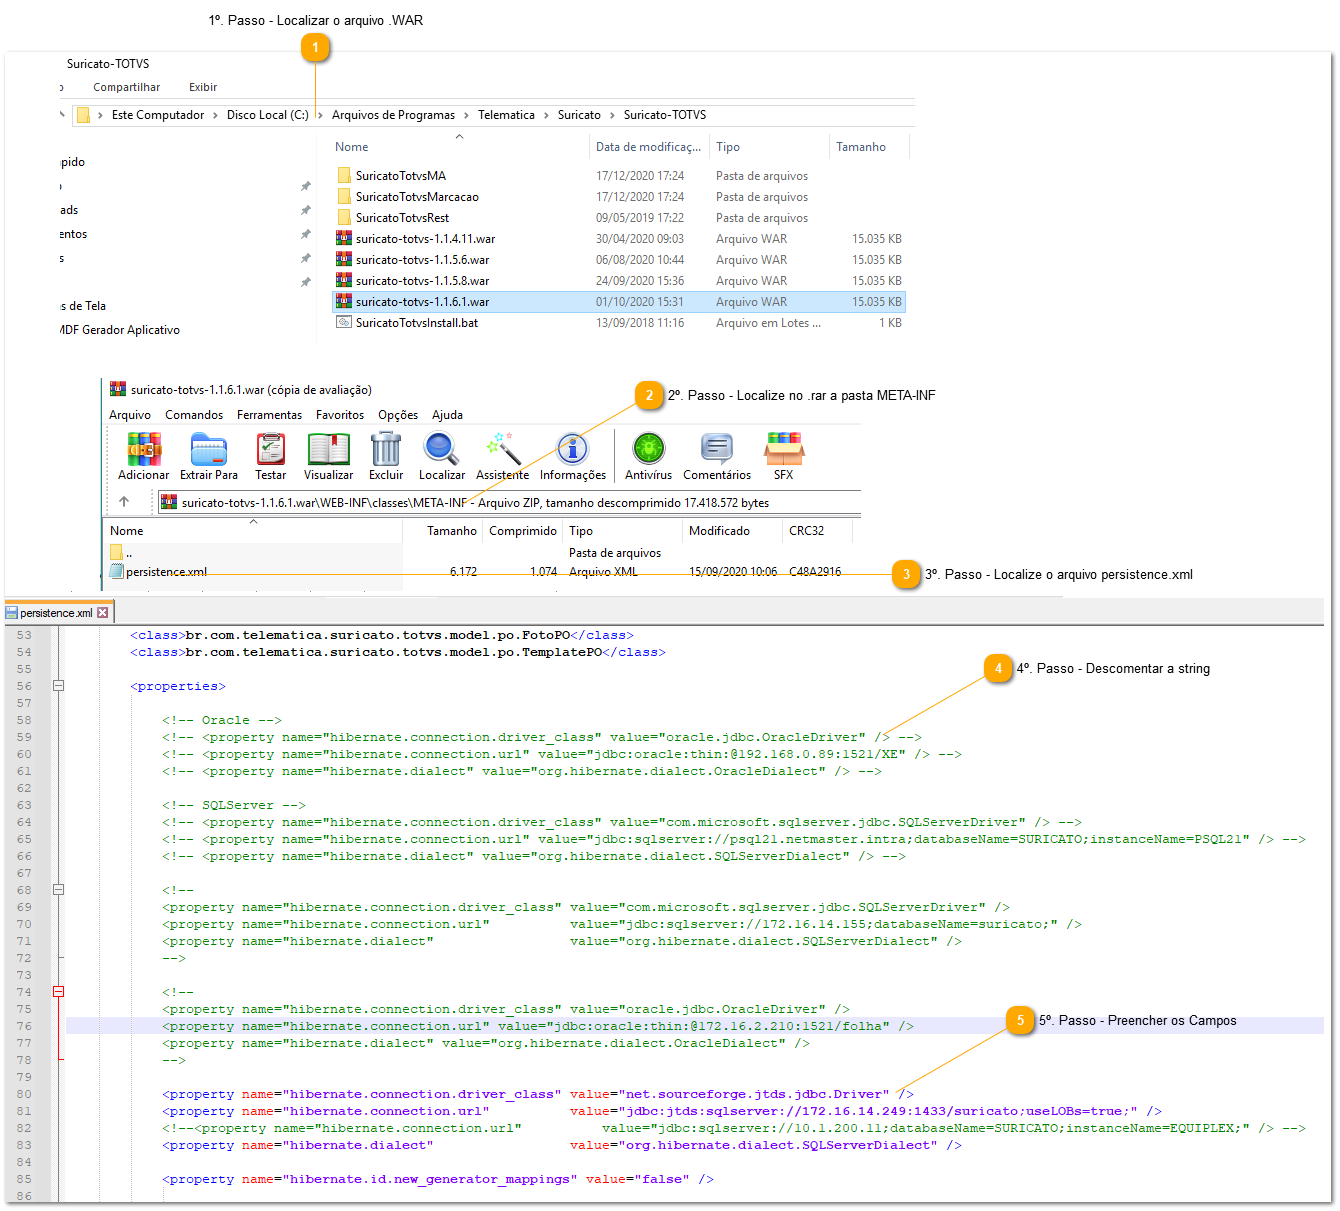Sort archive by Comprimido column

click(x=523, y=531)
